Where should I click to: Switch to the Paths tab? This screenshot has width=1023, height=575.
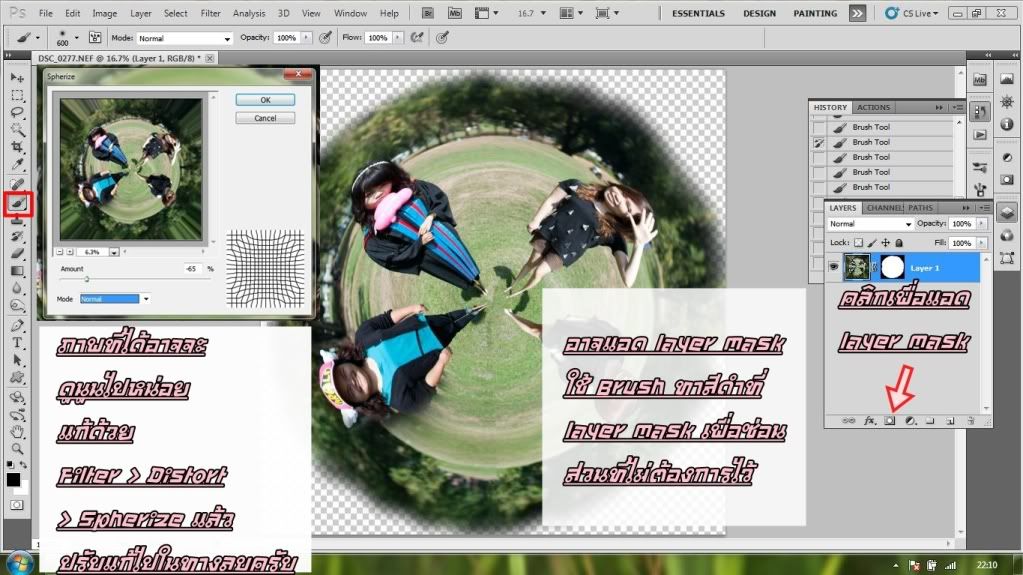tap(920, 208)
